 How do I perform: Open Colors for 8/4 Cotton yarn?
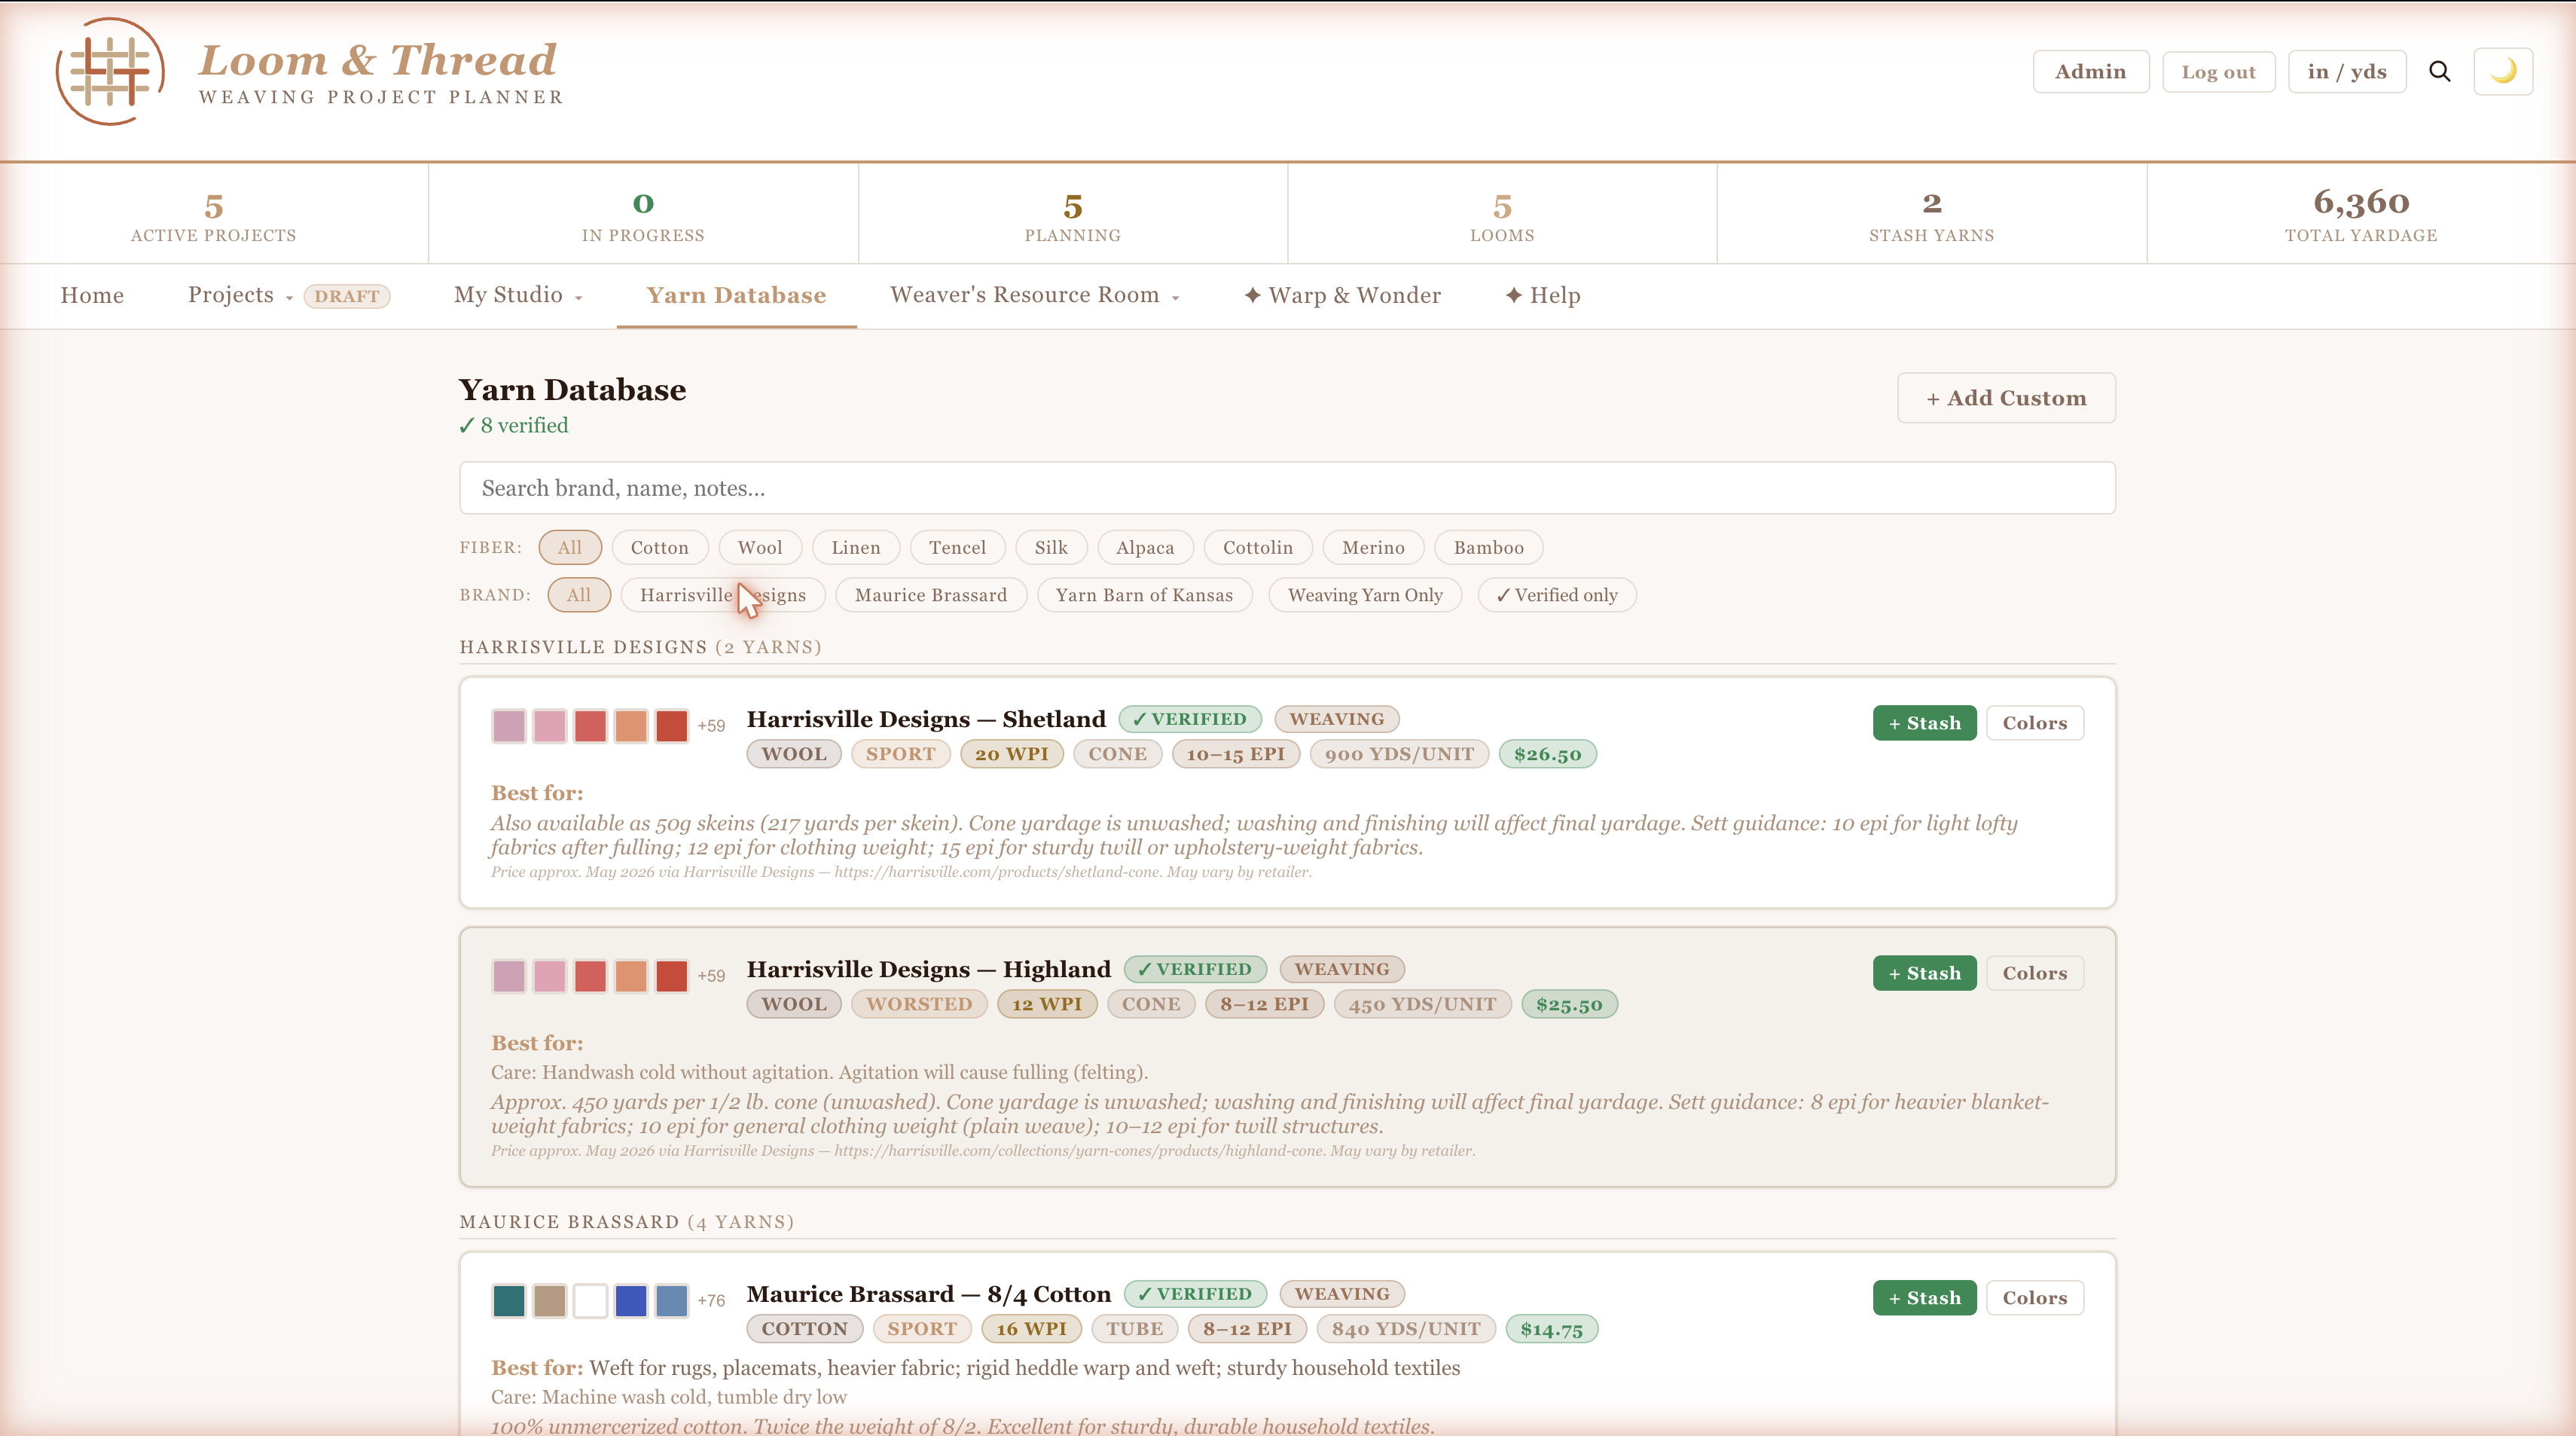2034,1298
